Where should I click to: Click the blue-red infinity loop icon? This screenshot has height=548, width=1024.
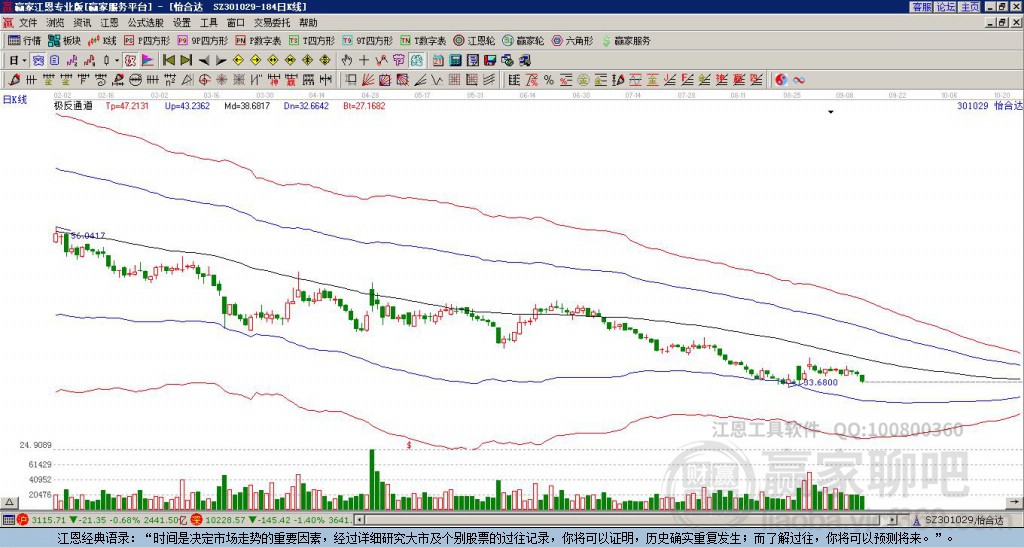799,80
